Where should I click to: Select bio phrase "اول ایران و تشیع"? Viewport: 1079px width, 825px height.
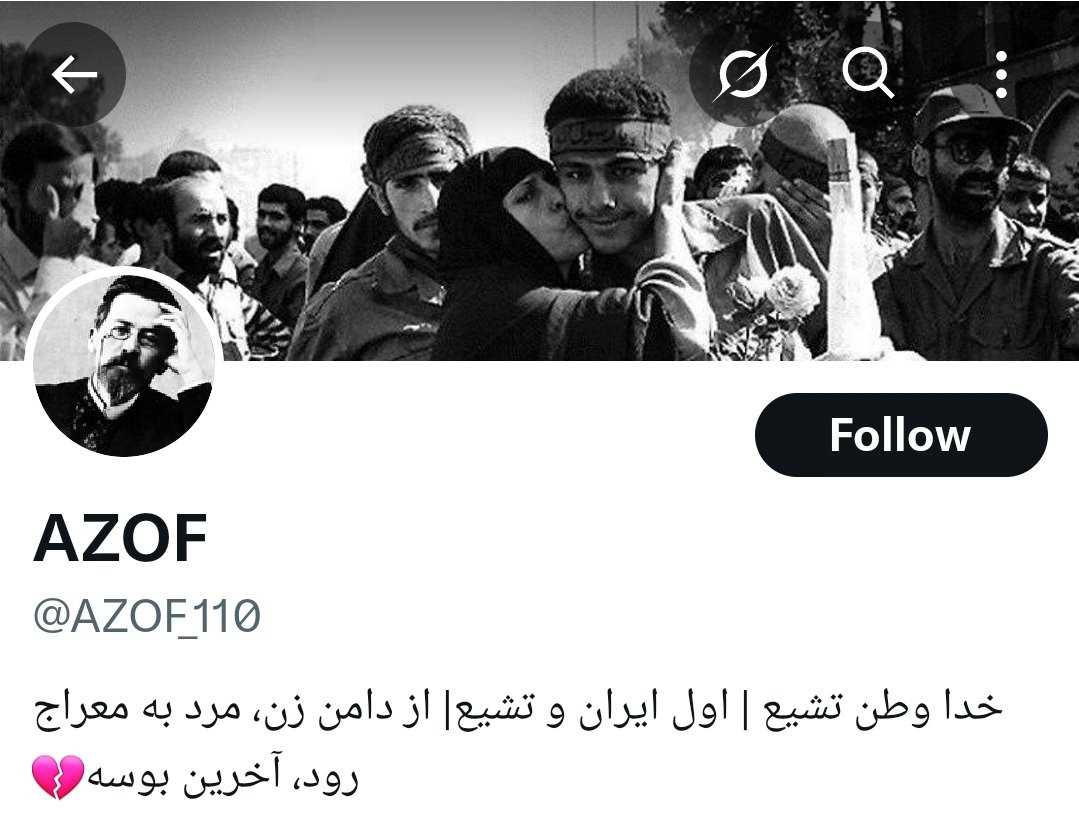[x=598, y=709]
